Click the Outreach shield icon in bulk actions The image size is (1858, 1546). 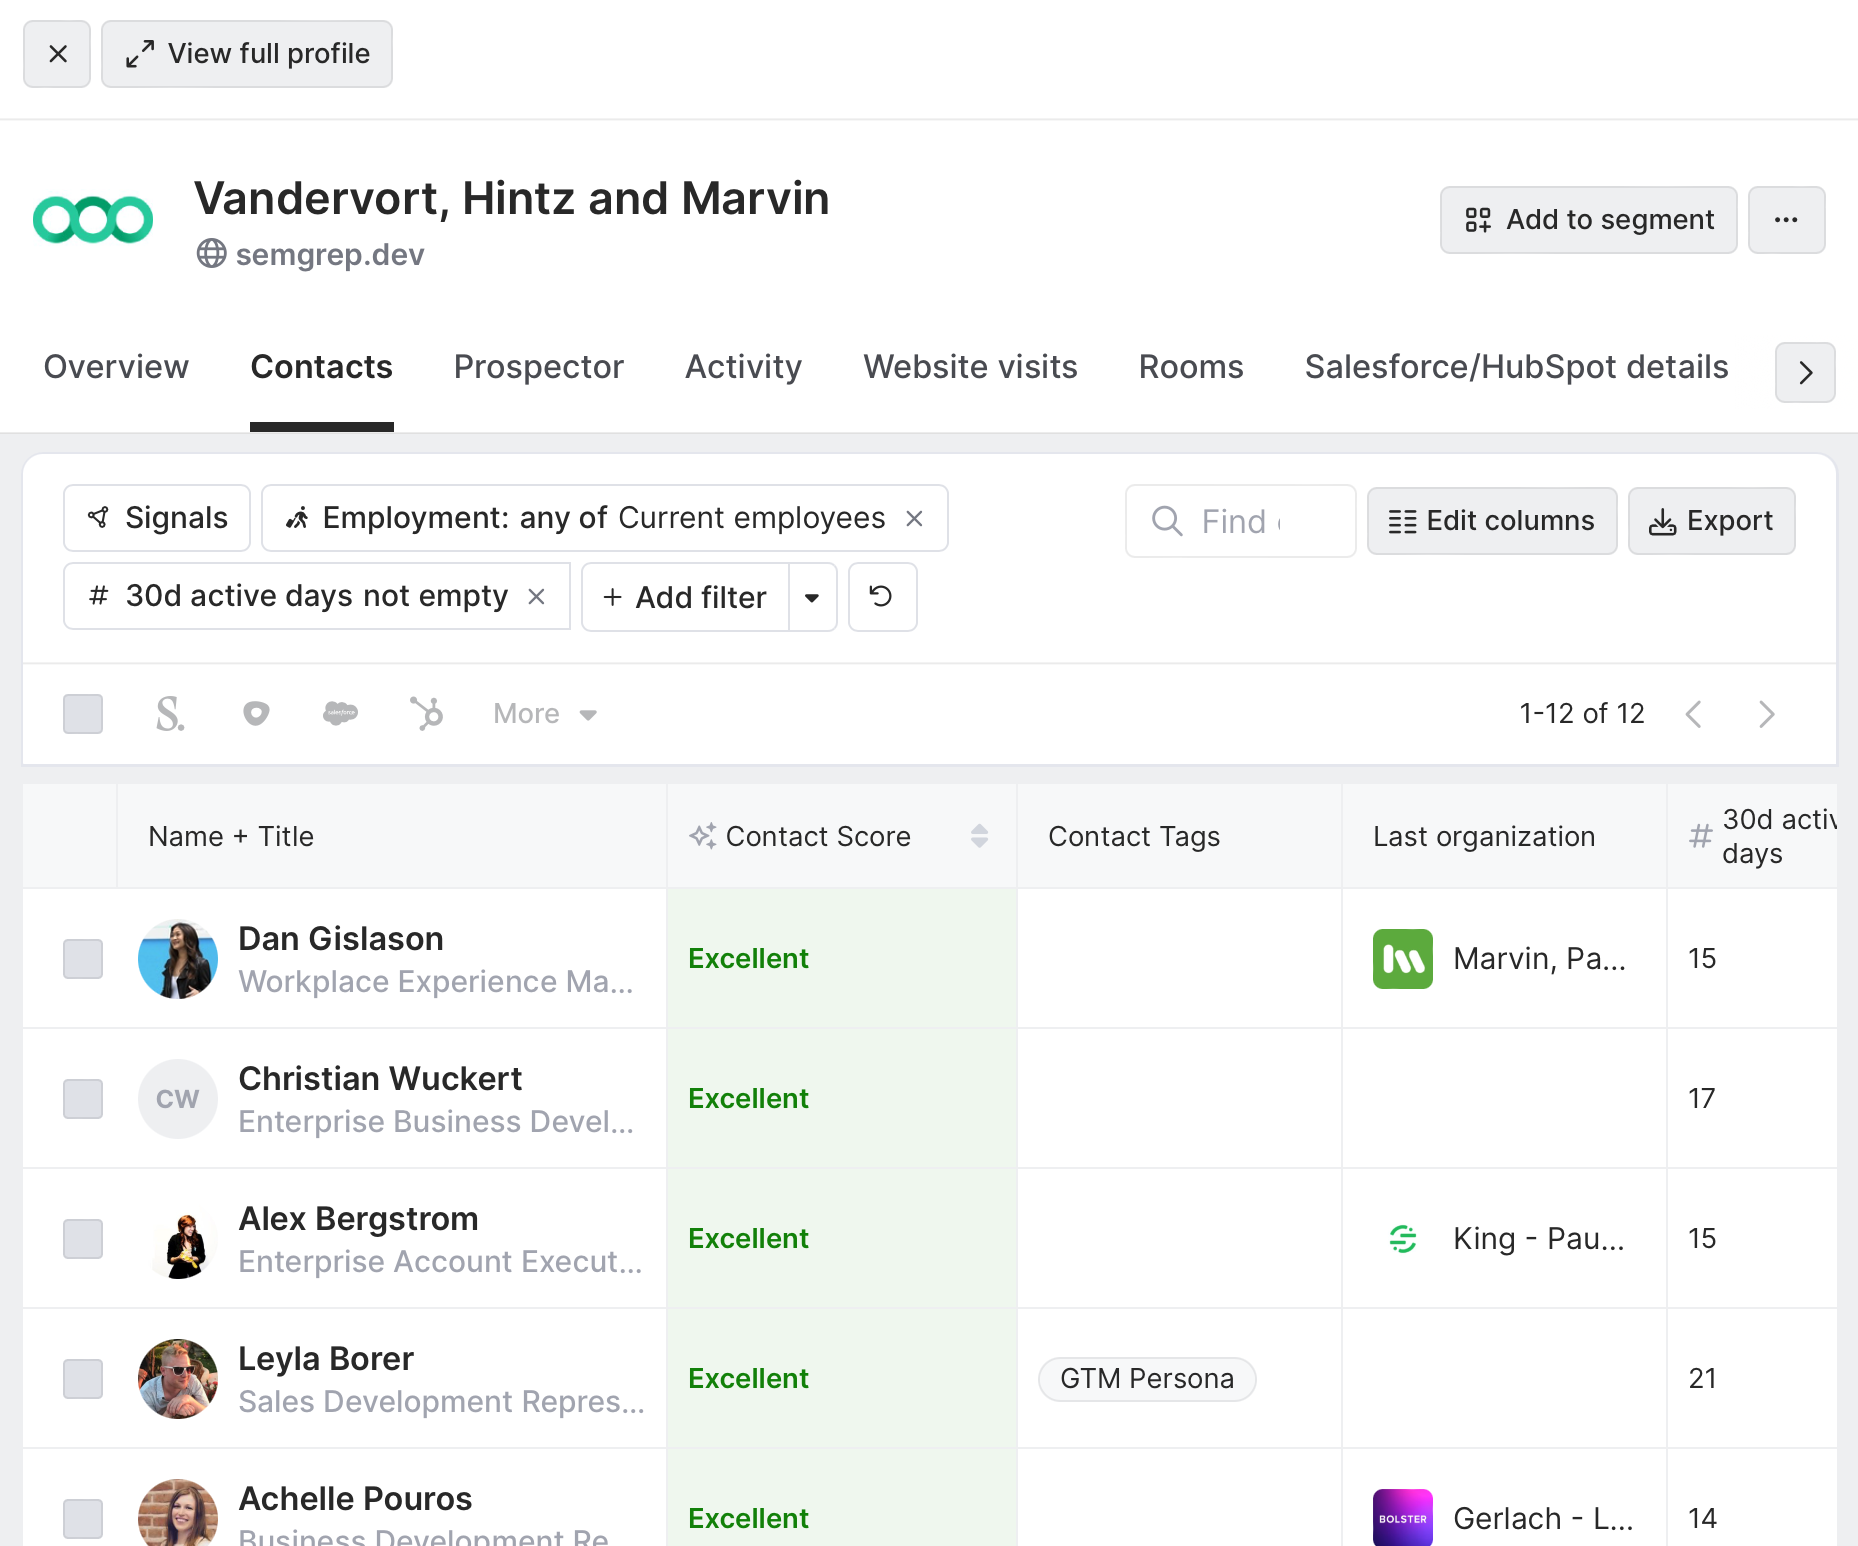click(x=256, y=714)
